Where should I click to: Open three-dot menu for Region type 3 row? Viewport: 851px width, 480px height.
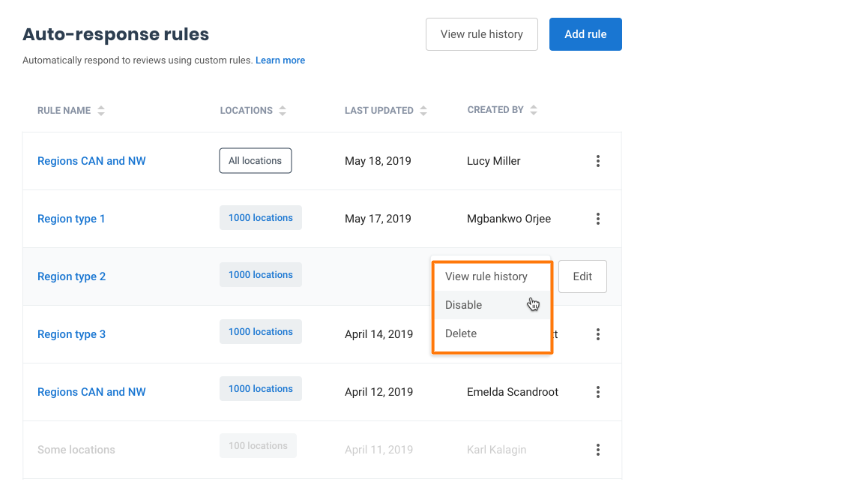598,335
